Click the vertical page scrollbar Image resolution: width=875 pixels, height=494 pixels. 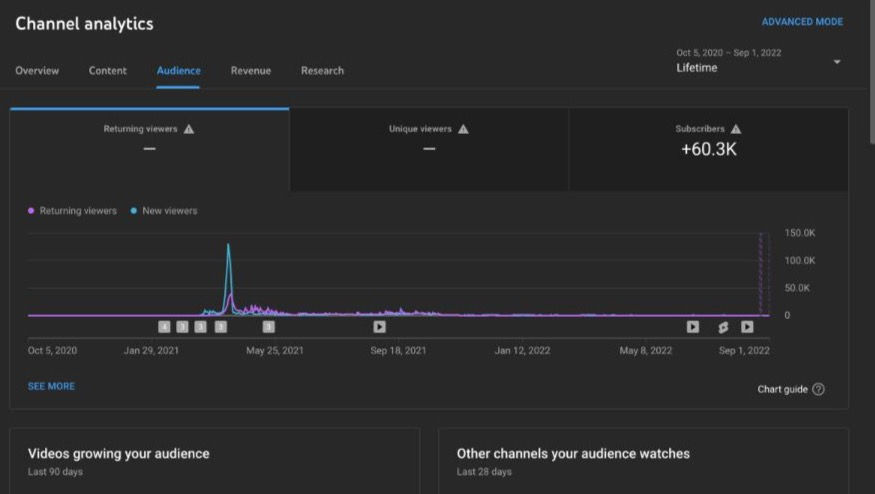pos(872,73)
